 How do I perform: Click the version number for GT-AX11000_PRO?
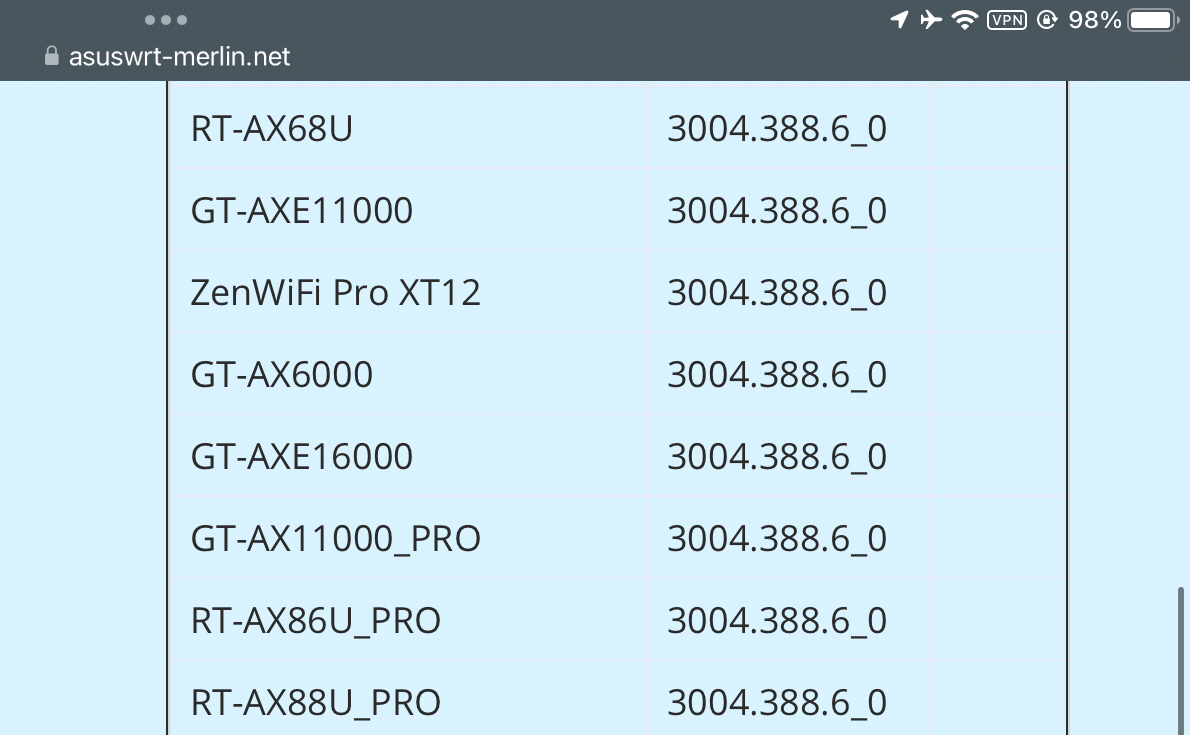click(x=777, y=539)
